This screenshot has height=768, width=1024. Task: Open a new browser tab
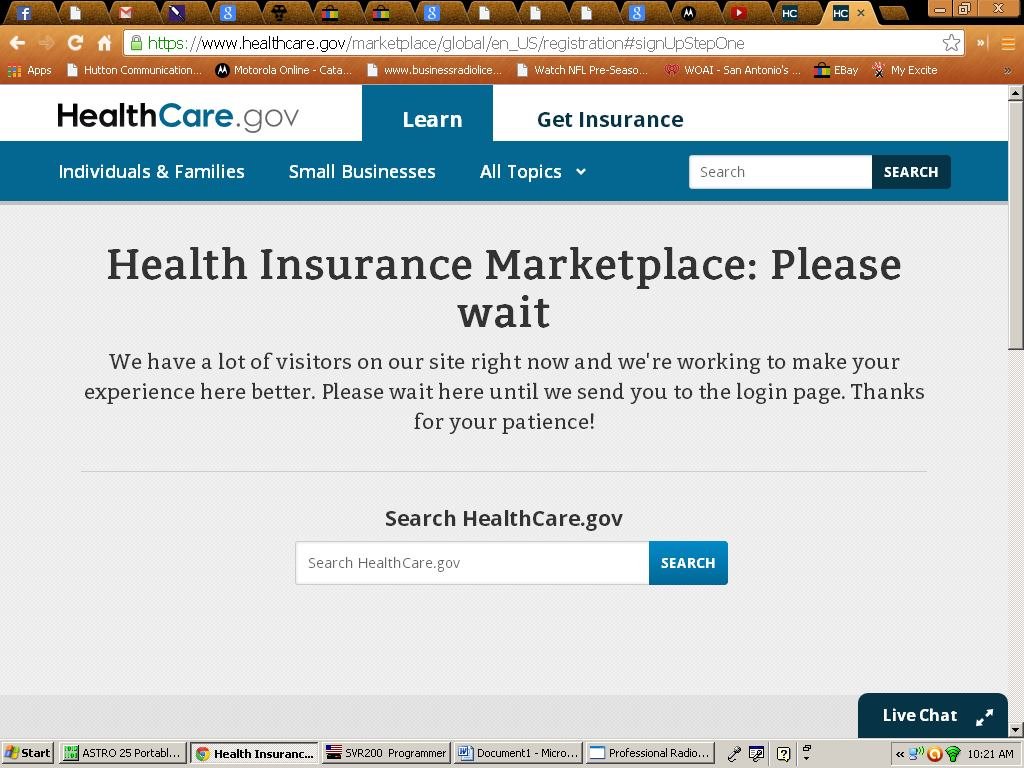coord(894,13)
